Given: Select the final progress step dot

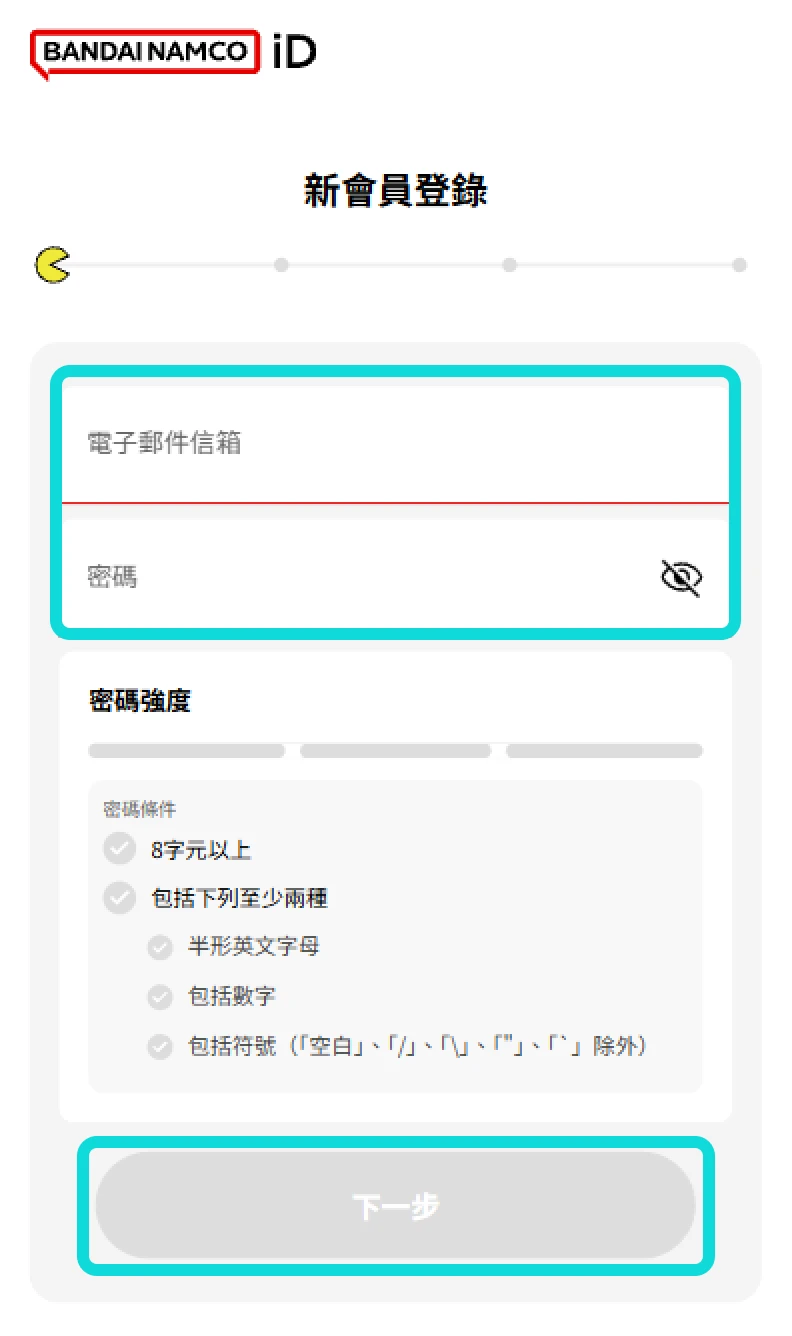Looking at the screenshot, I should [x=738, y=265].
